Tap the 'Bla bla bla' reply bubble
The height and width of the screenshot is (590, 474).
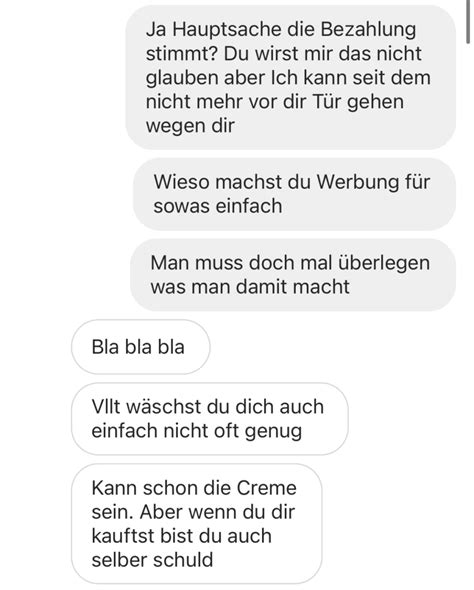pyautogui.click(x=141, y=347)
